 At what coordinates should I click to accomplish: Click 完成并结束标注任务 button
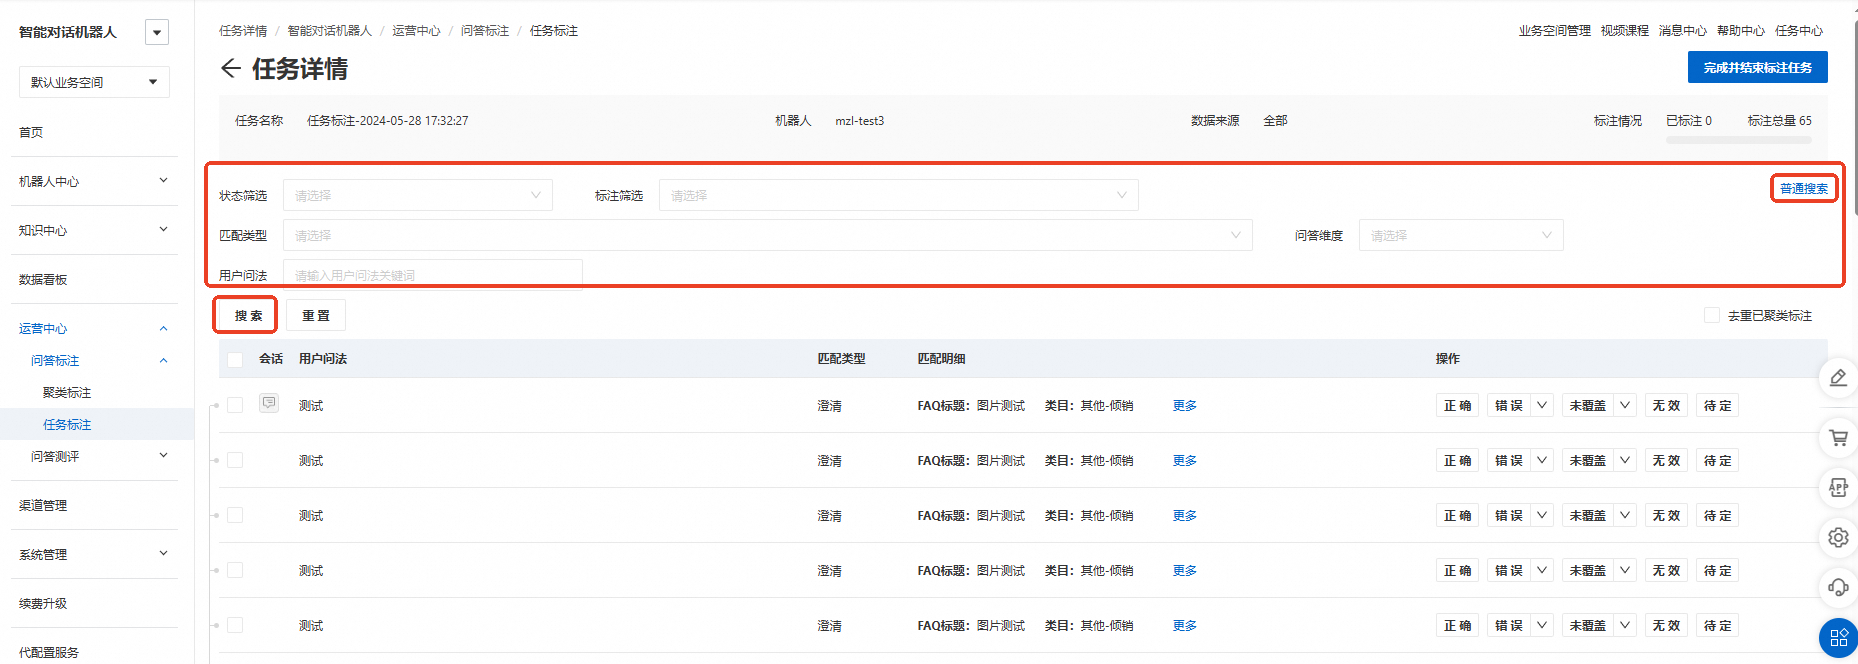point(1757,67)
